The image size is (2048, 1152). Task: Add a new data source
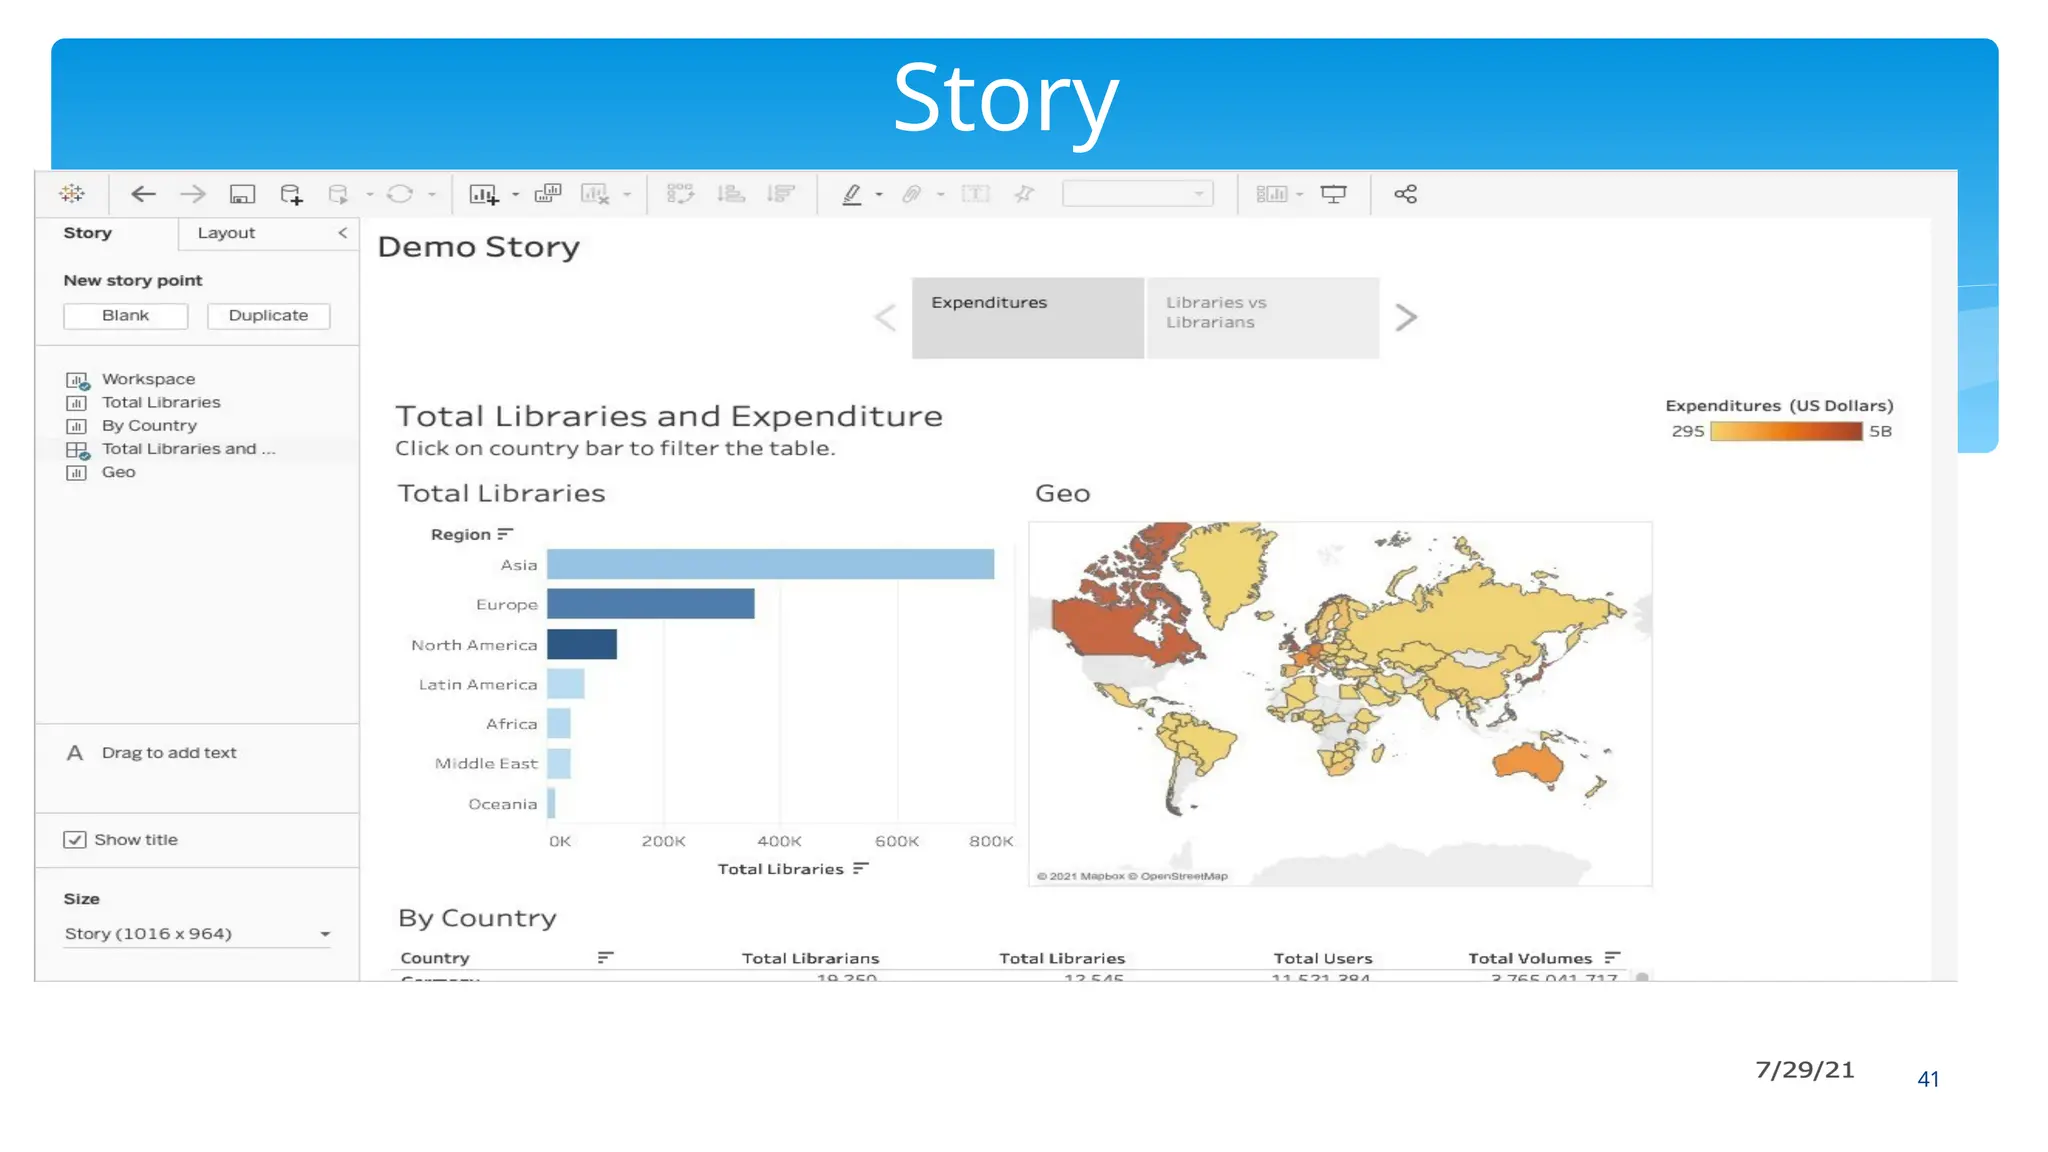pyautogui.click(x=291, y=194)
